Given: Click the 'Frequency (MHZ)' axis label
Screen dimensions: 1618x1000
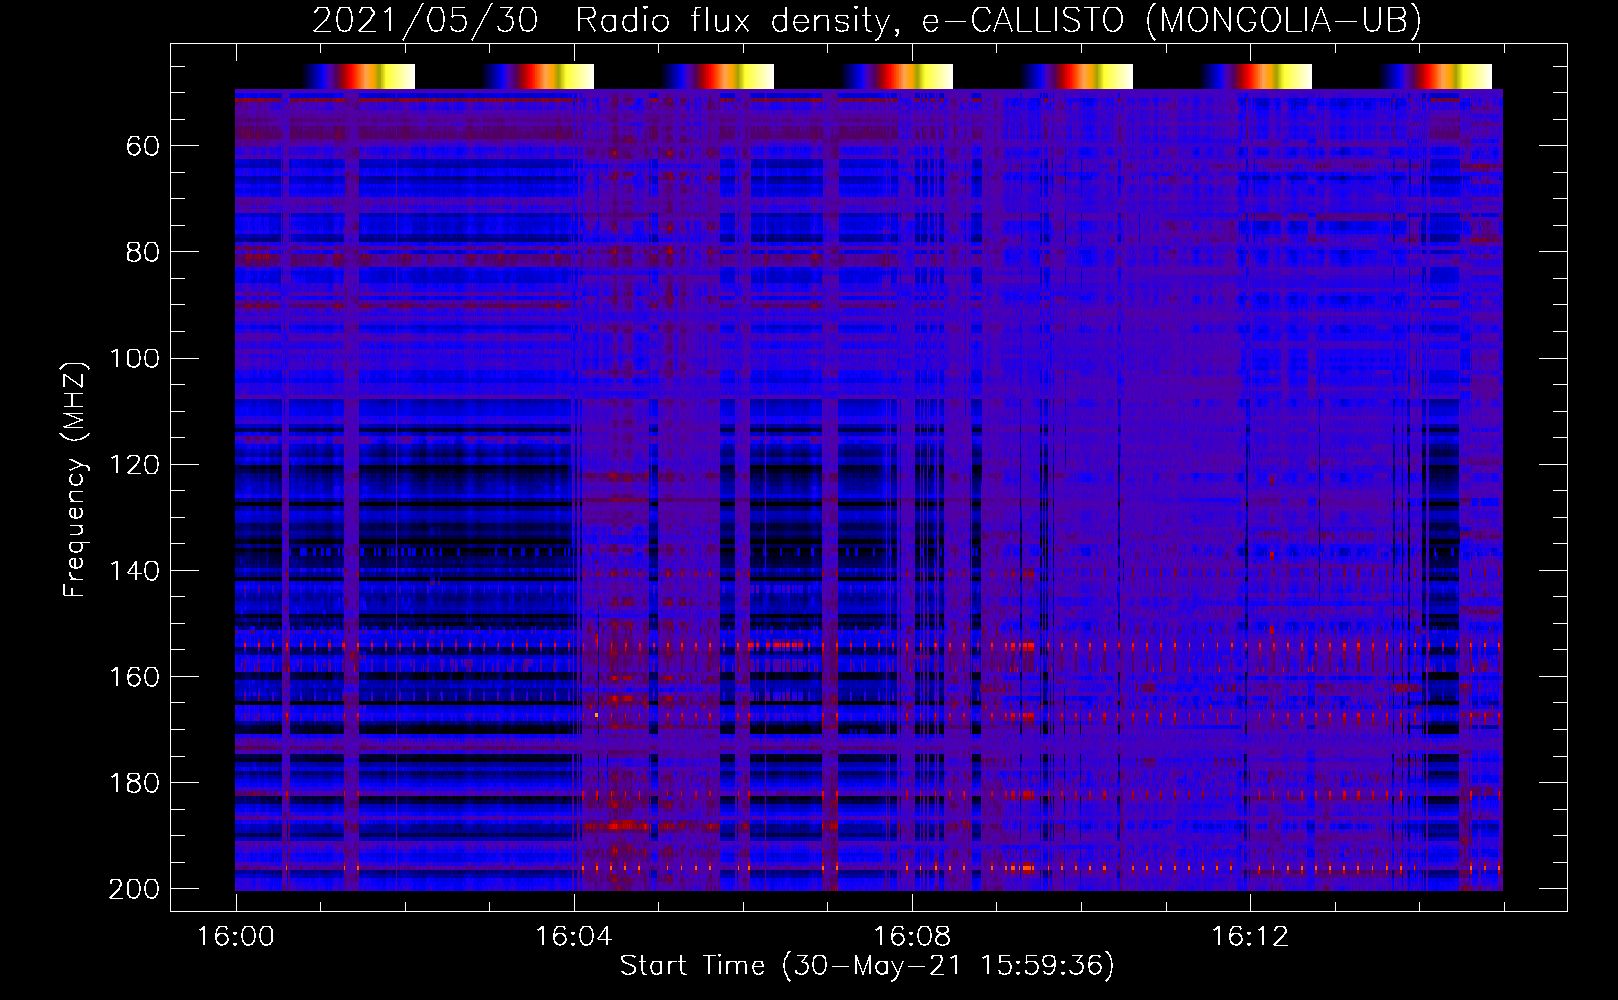Looking at the screenshot, I should click(x=75, y=480).
